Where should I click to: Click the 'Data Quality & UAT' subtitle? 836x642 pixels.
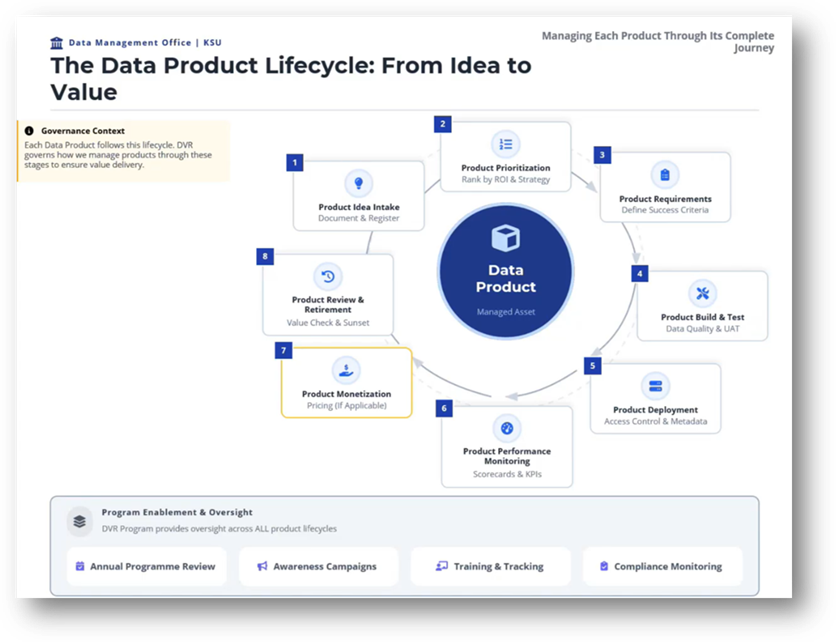[x=703, y=328]
